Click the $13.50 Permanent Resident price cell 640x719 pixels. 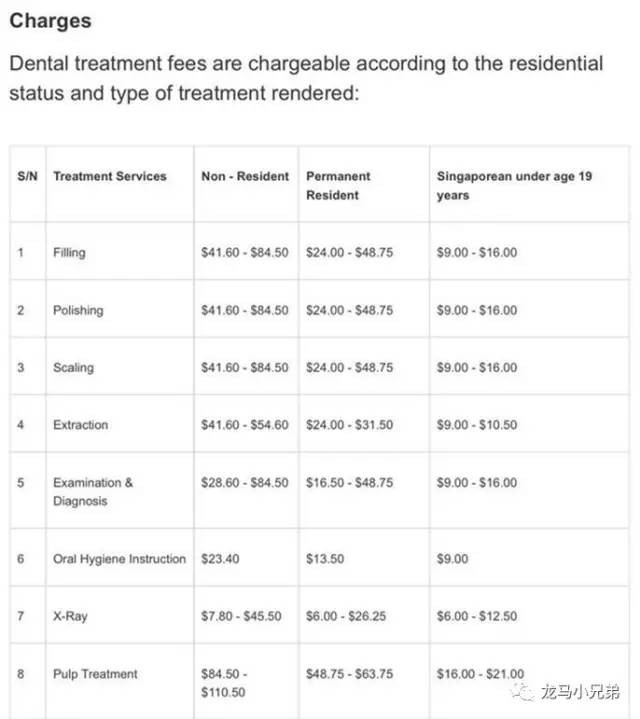coord(325,559)
